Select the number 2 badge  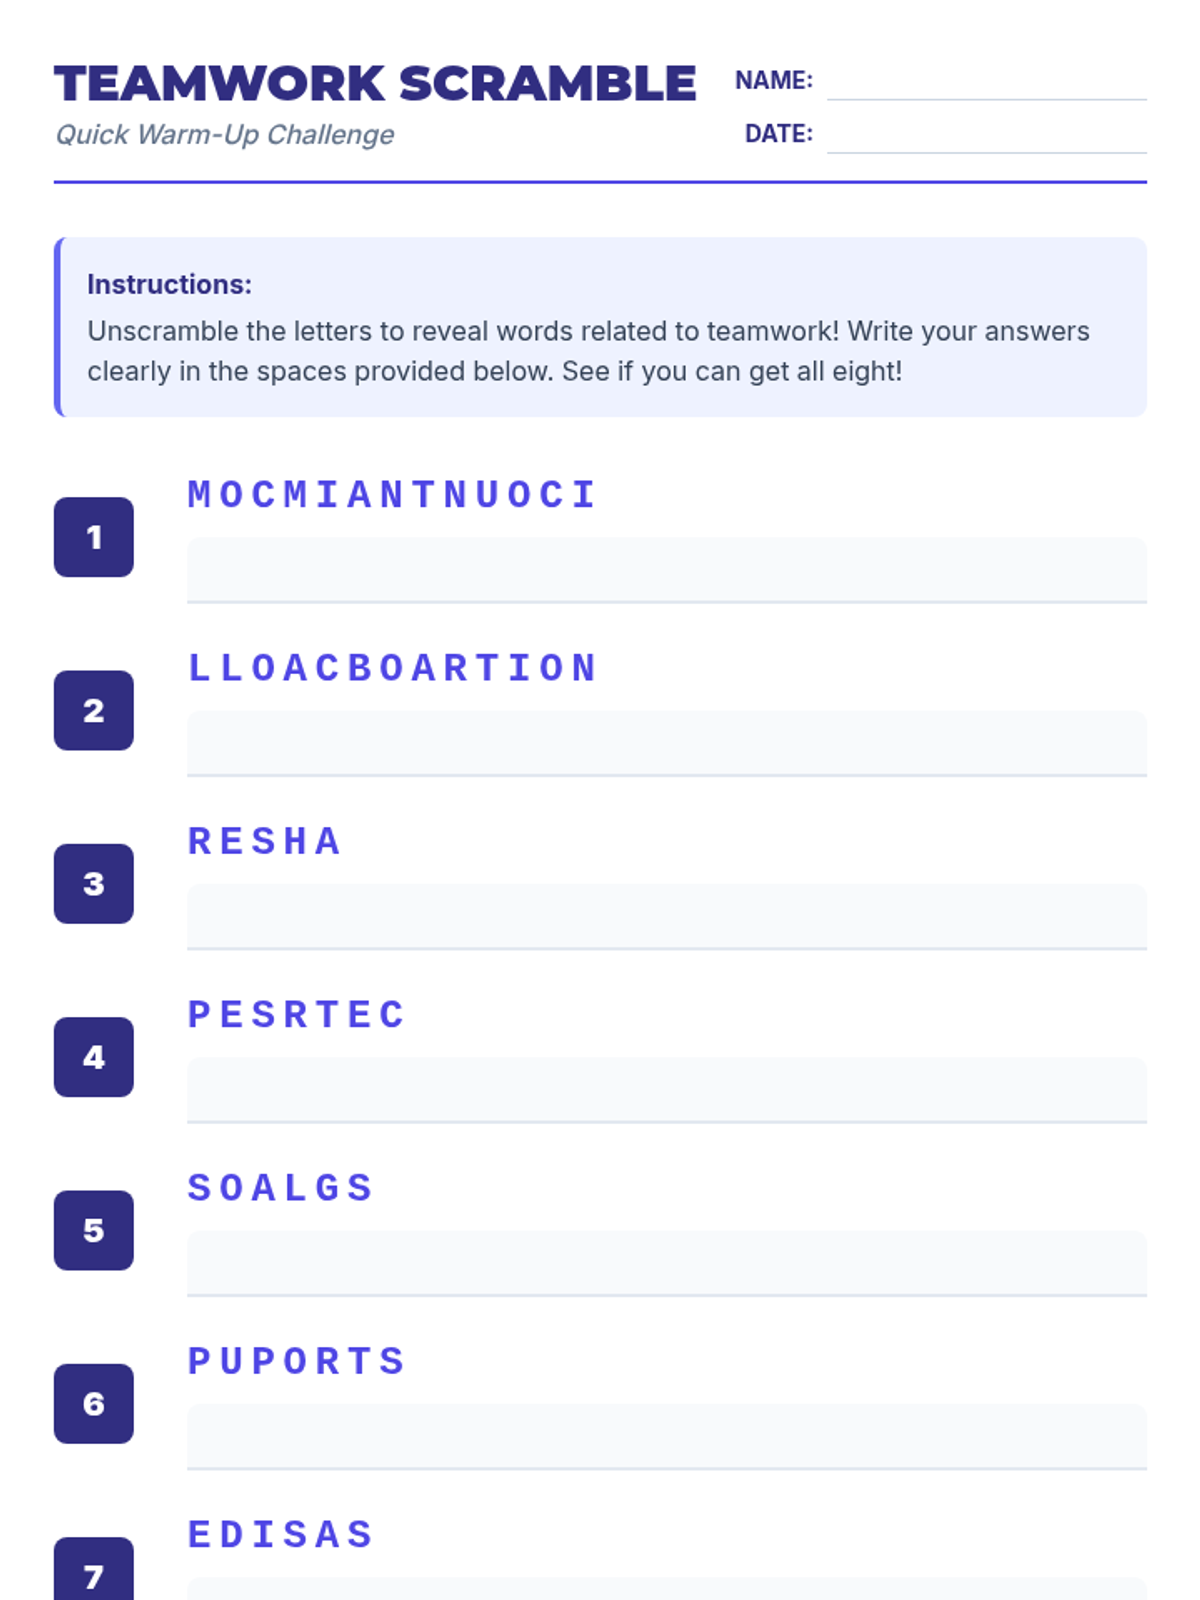coord(94,710)
